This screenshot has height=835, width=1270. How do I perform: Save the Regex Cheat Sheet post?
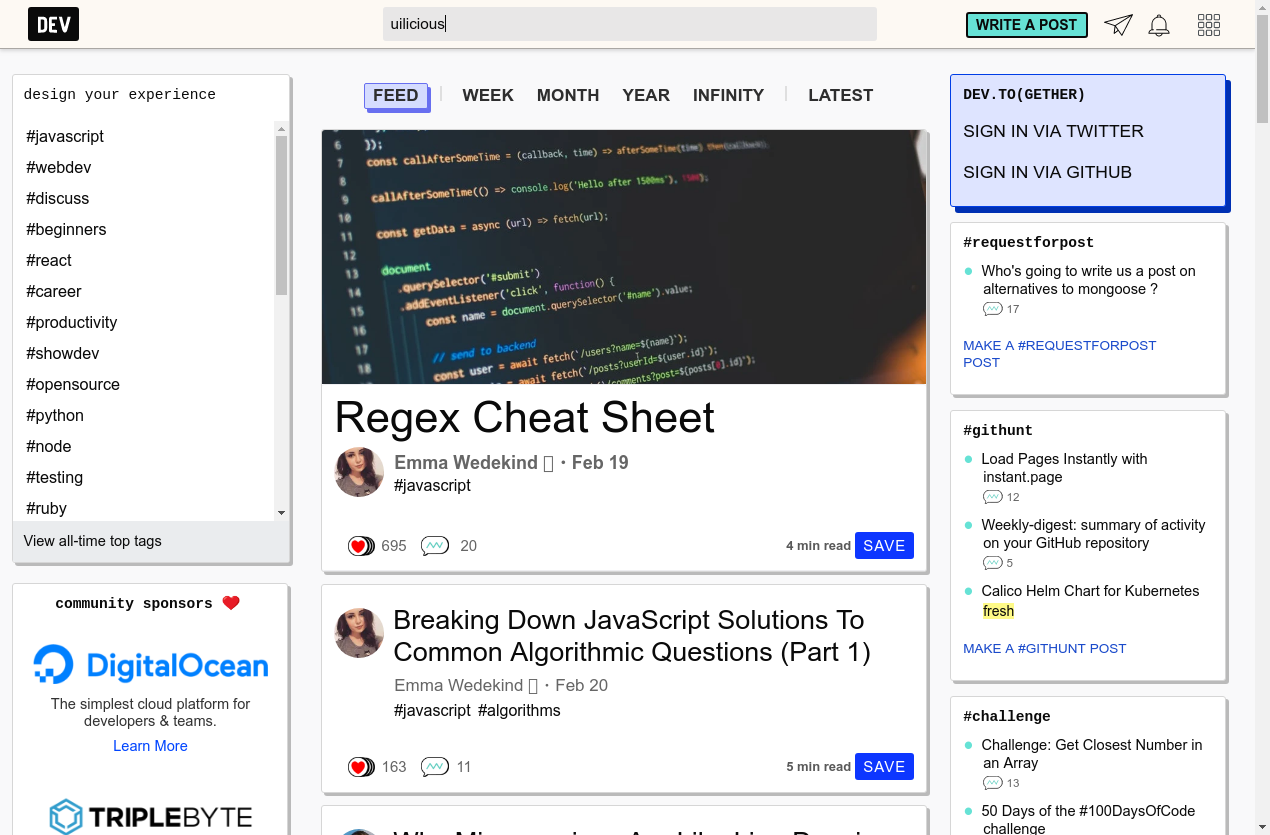pyautogui.click(x=884, y=546)
